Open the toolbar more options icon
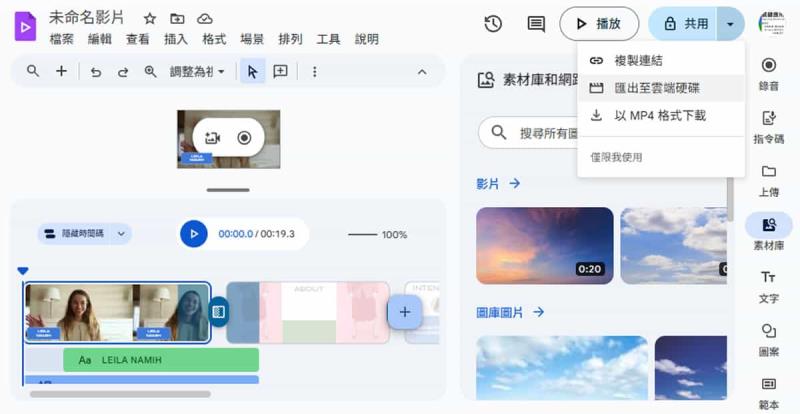The width and height of the screenshot is (800, 414). [x=314, y=72]
